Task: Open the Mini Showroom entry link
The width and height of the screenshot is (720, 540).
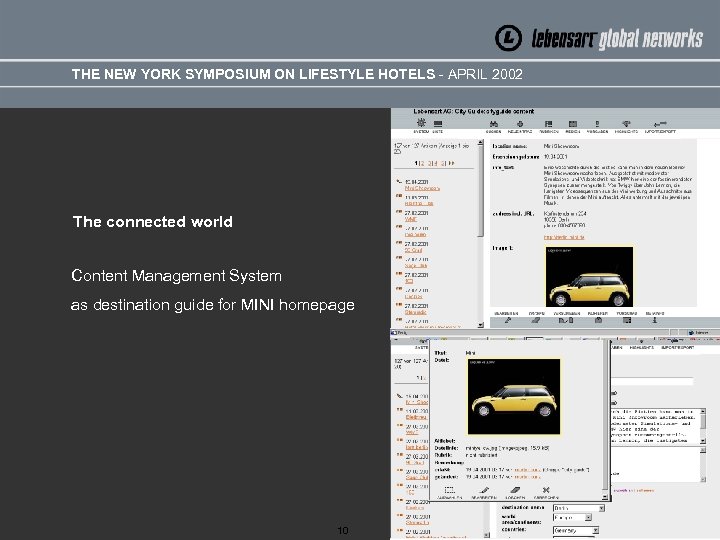Action: click(x=422, y=187)
